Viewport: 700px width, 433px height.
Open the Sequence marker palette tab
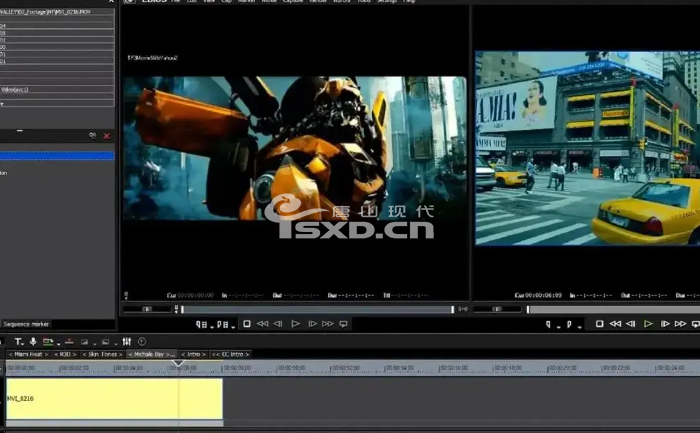(26, 324)
